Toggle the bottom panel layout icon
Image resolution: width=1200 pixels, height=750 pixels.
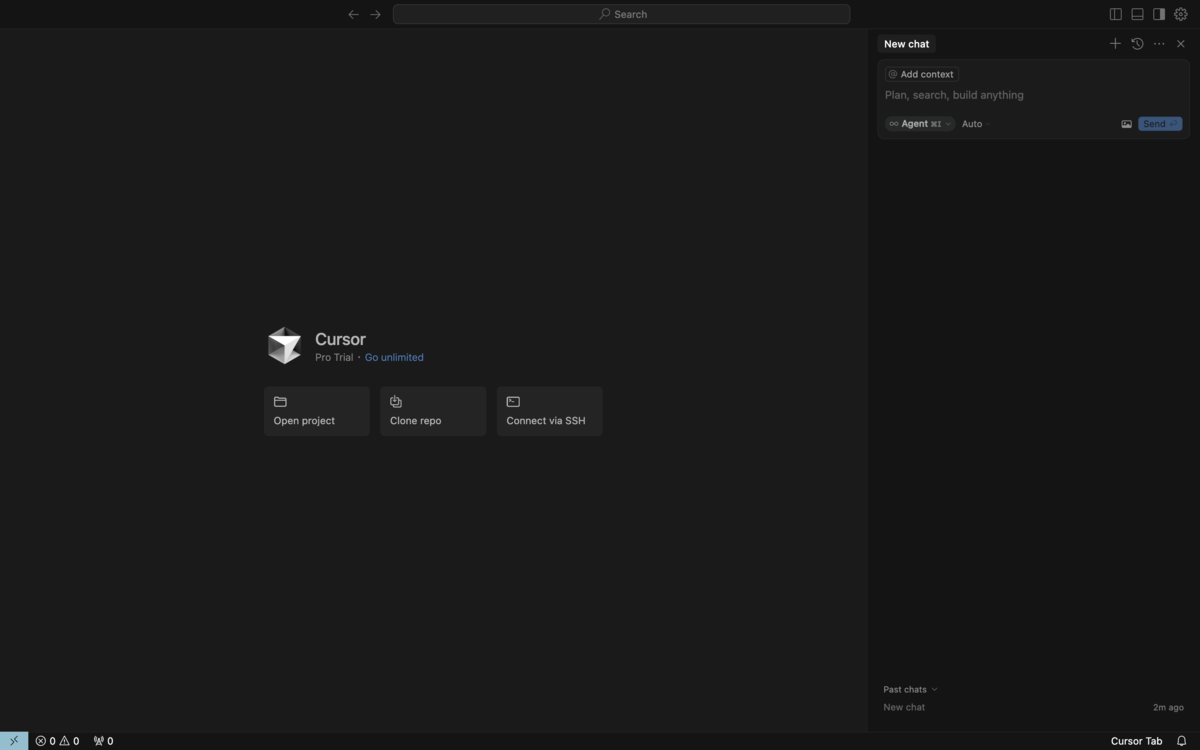pyautogui.click(x=1137, y=14)
